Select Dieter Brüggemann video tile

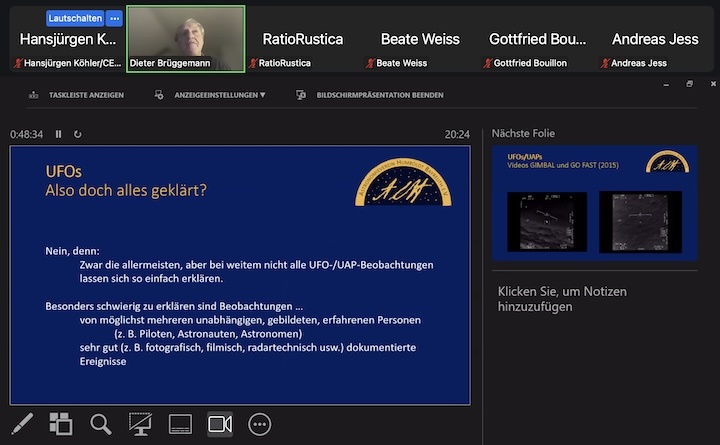click(x=186, y=39)
